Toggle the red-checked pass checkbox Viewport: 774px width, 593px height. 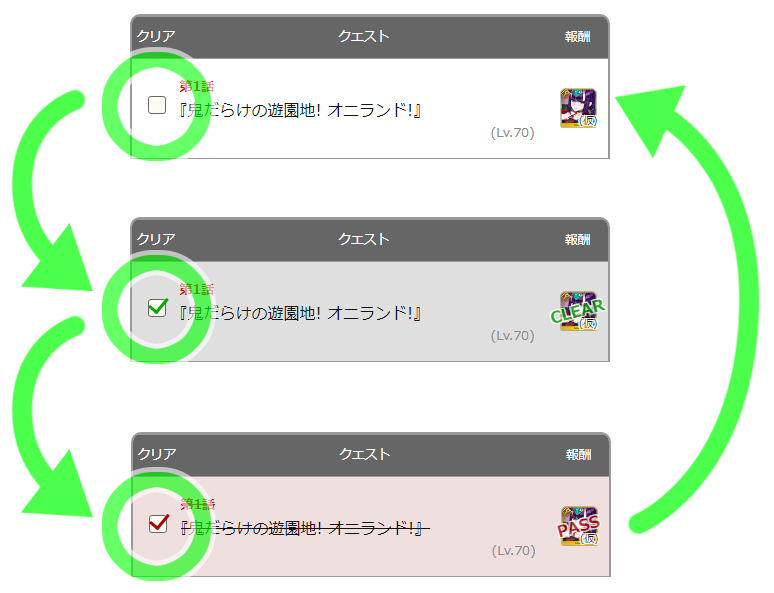[158, 523]
